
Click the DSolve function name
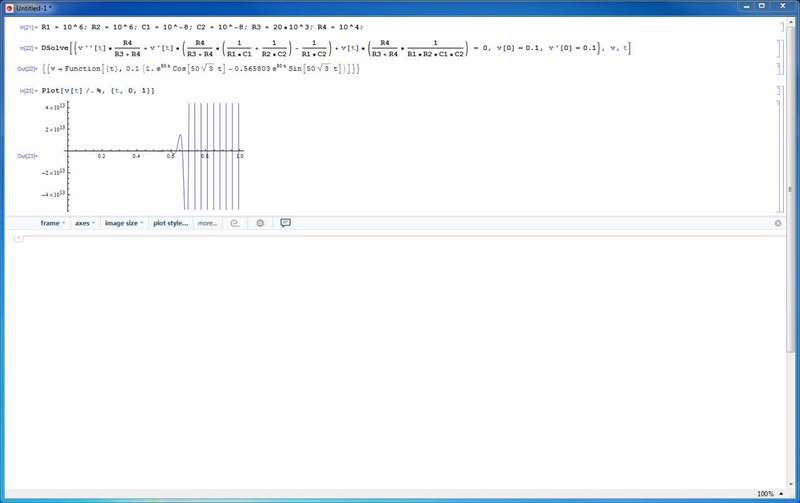point(55,47)
